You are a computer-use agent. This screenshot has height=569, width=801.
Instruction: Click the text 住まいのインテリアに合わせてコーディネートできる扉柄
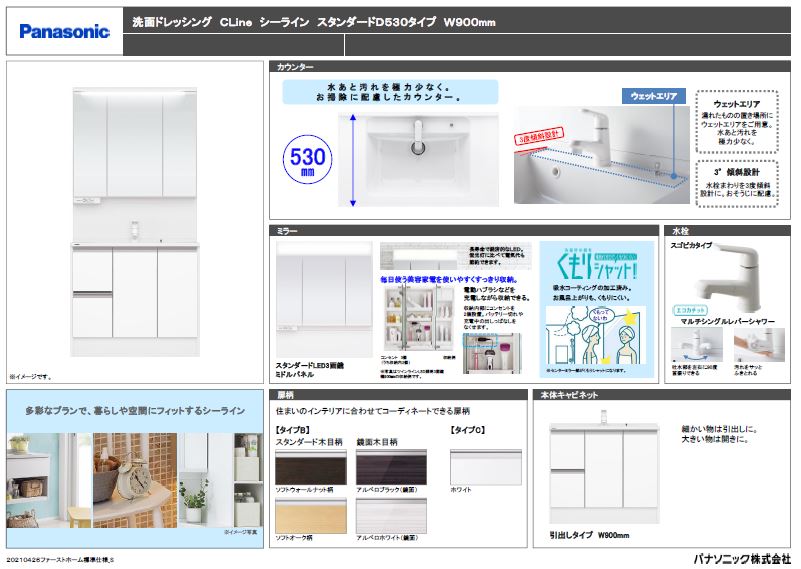[x=372, y=411]
